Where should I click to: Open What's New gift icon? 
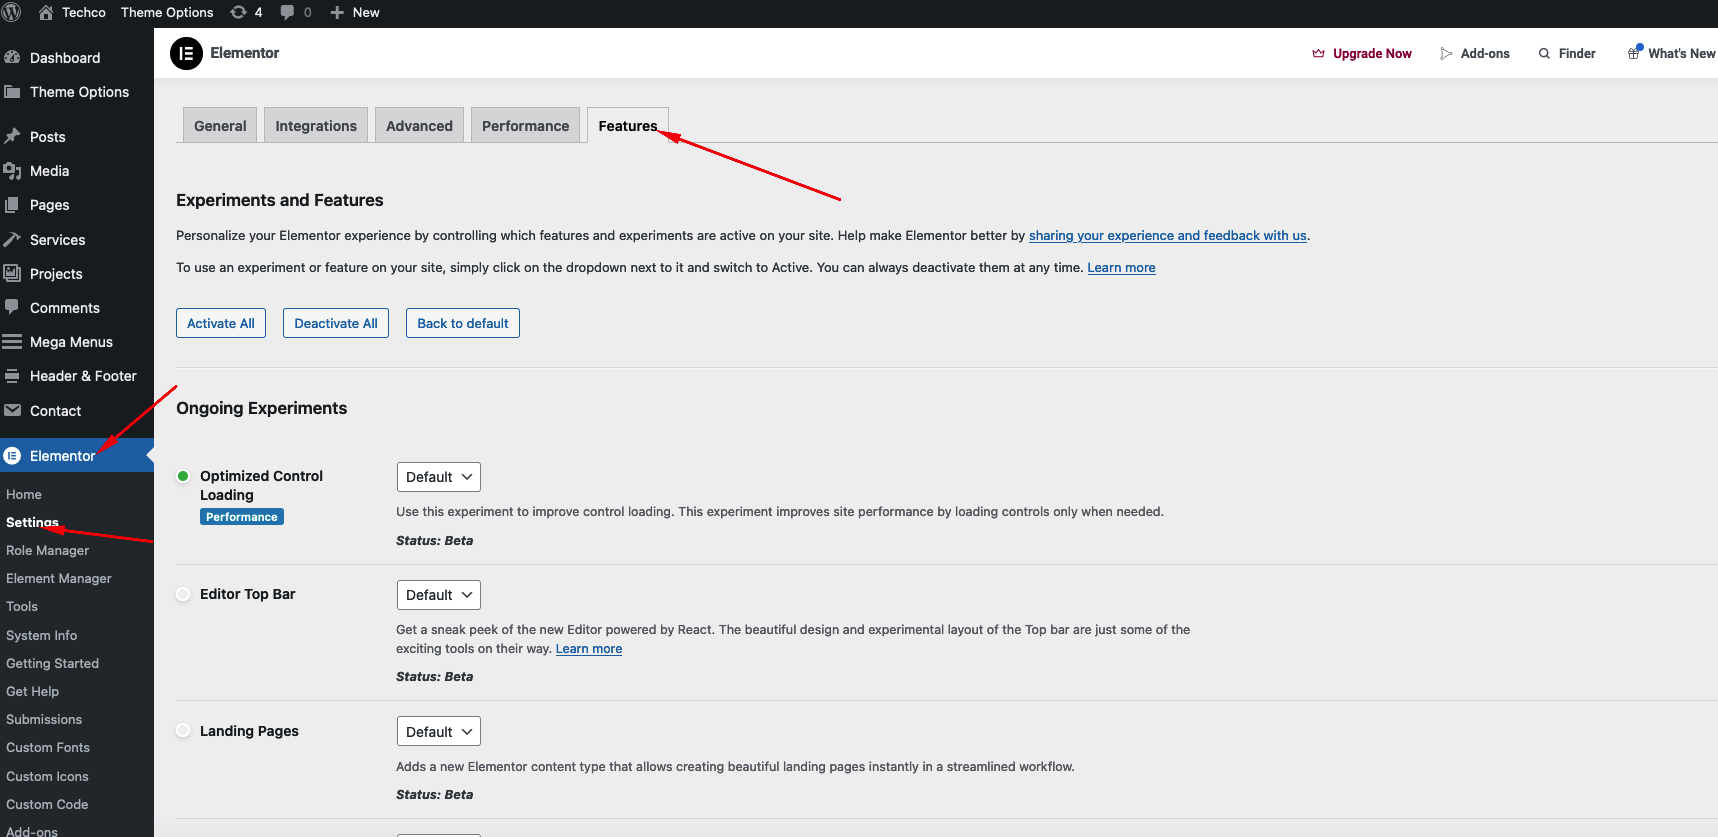coord(1635,53)
